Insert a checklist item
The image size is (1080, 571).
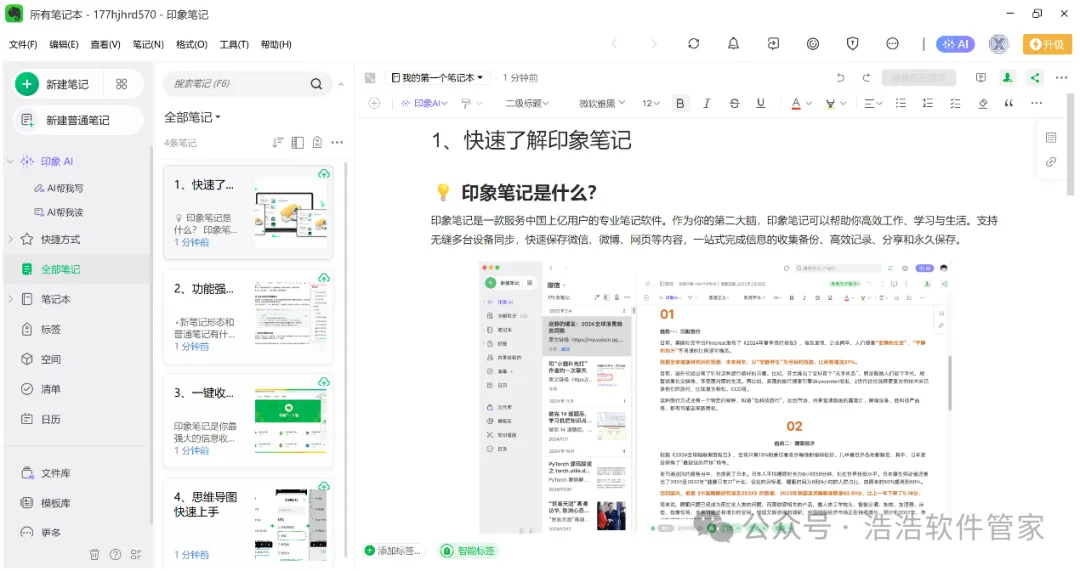955,103
